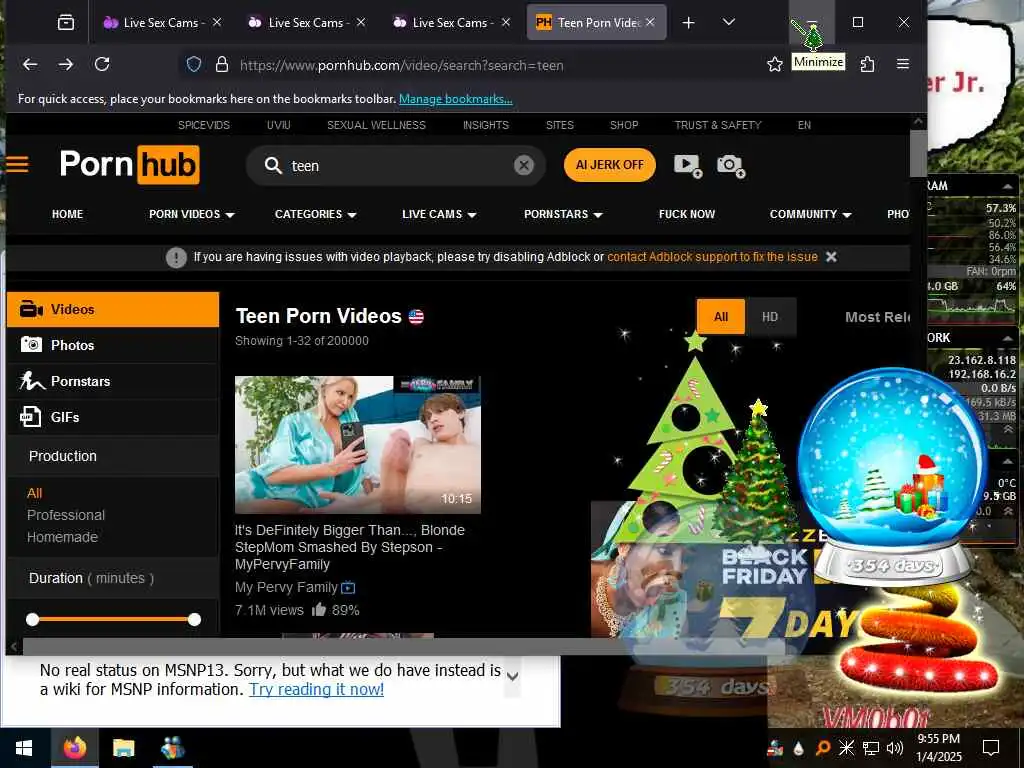Screen dimensions: 1024x768
Task: Open the Shop top link
Action: pyautogui.click(x=624, y=125)
